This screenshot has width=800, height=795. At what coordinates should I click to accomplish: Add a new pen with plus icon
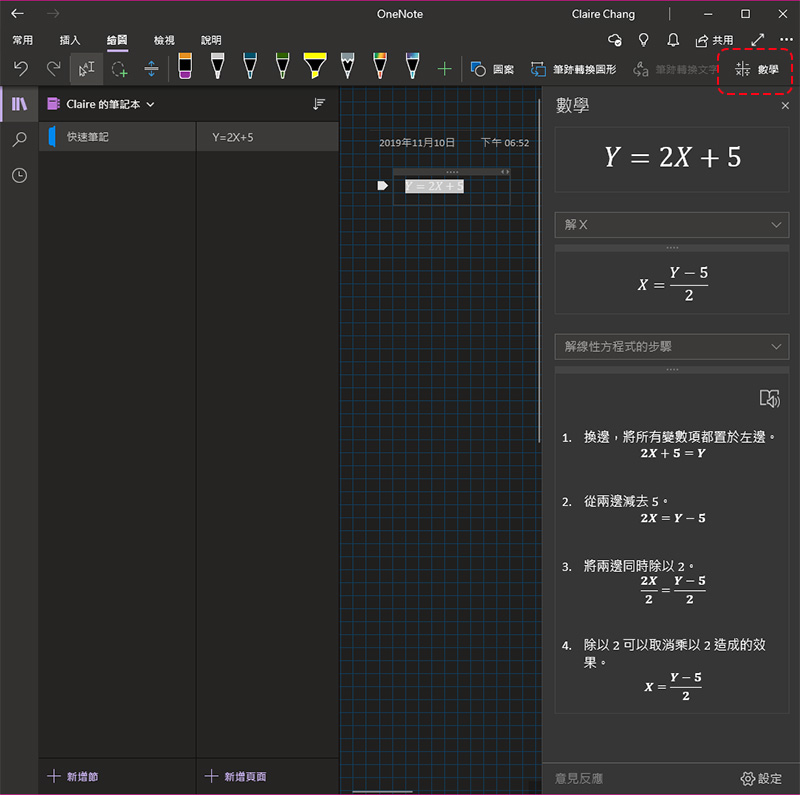point(445,69)
